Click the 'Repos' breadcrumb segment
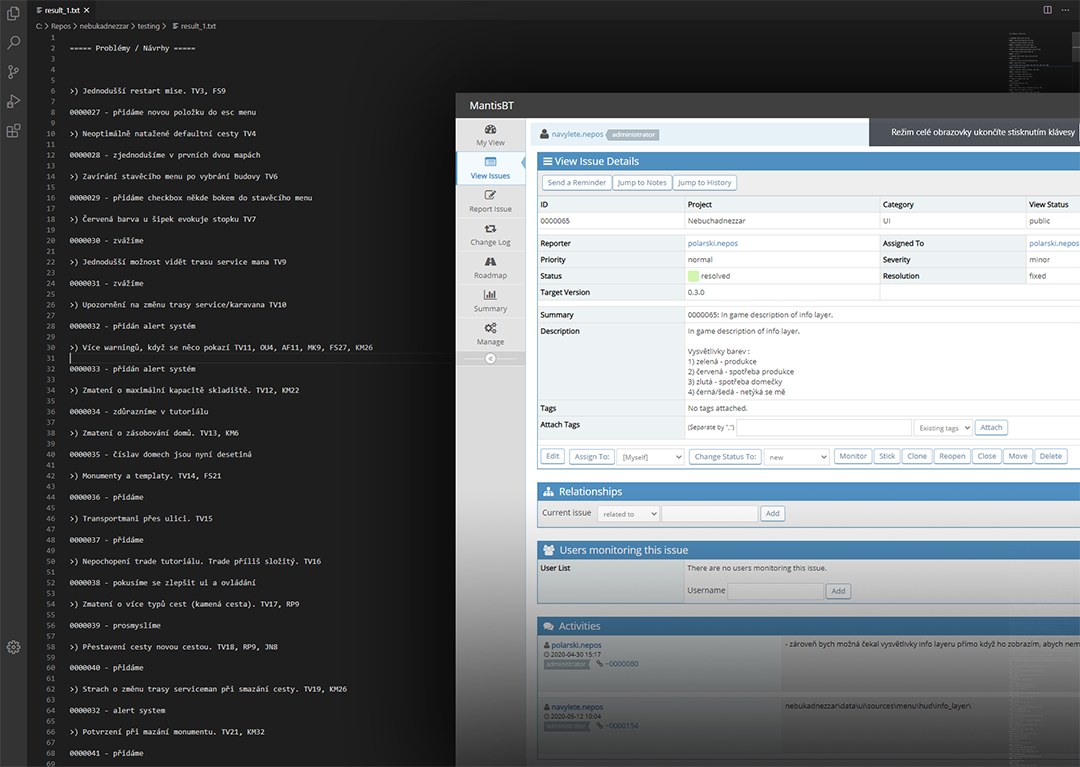1080x767 pixels. click(x=61, y=26)
